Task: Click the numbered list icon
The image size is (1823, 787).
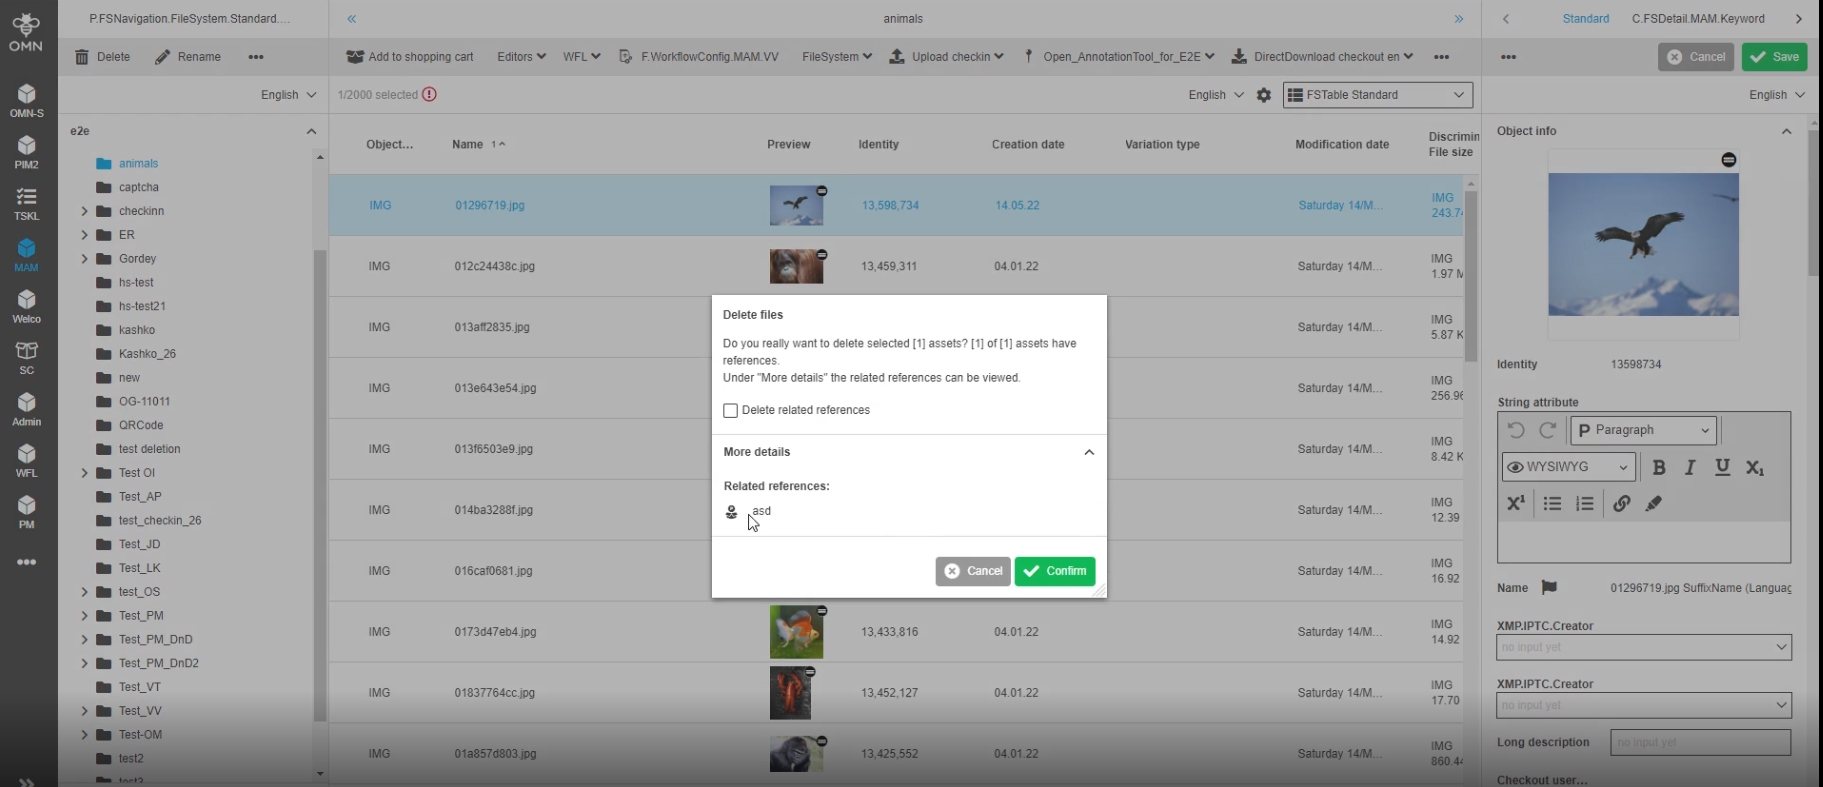Action: click(1585, 504)
